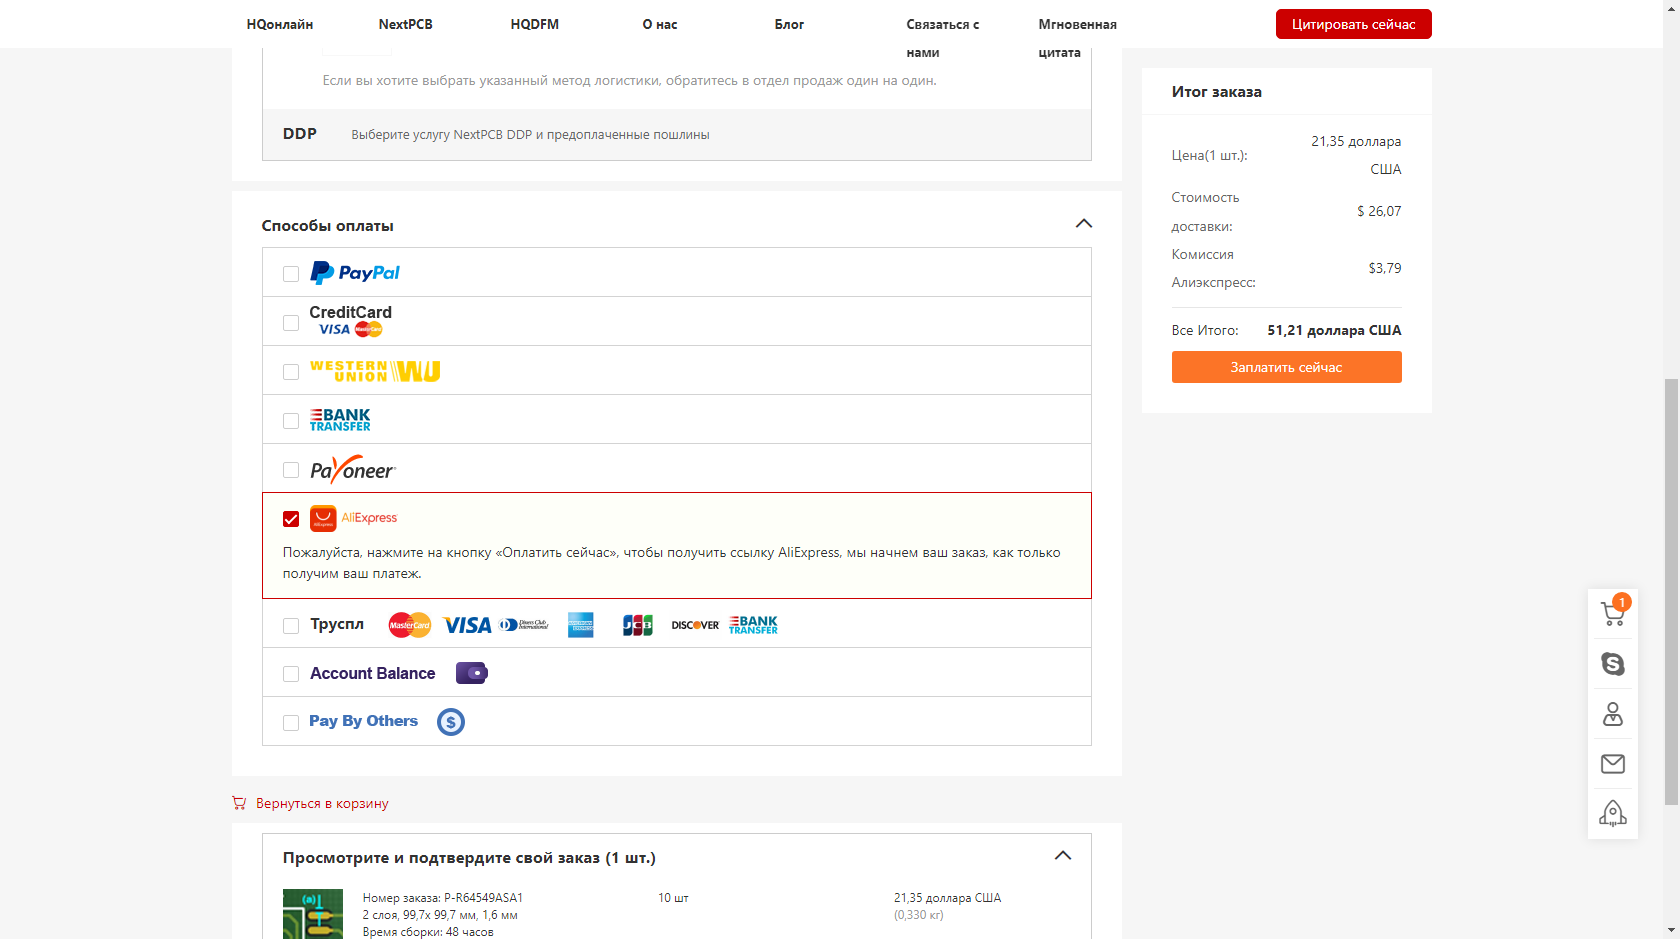Open Связаться с нами menu item
Image resolution: width=1680 pixels, height=939 pixels.
click(942, 38)
